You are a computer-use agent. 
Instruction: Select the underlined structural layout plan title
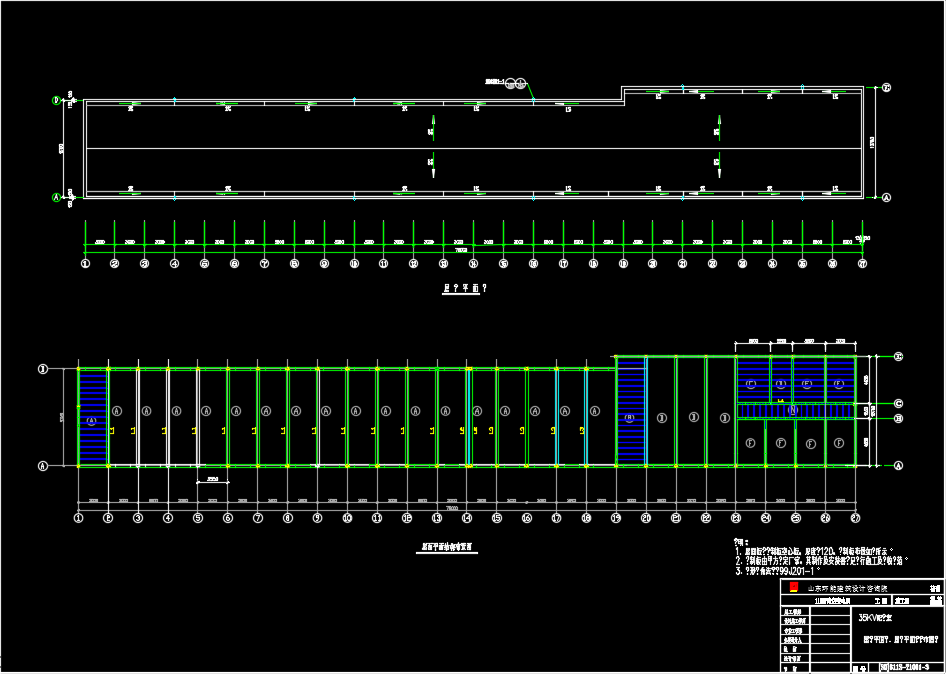pos(447,548)
